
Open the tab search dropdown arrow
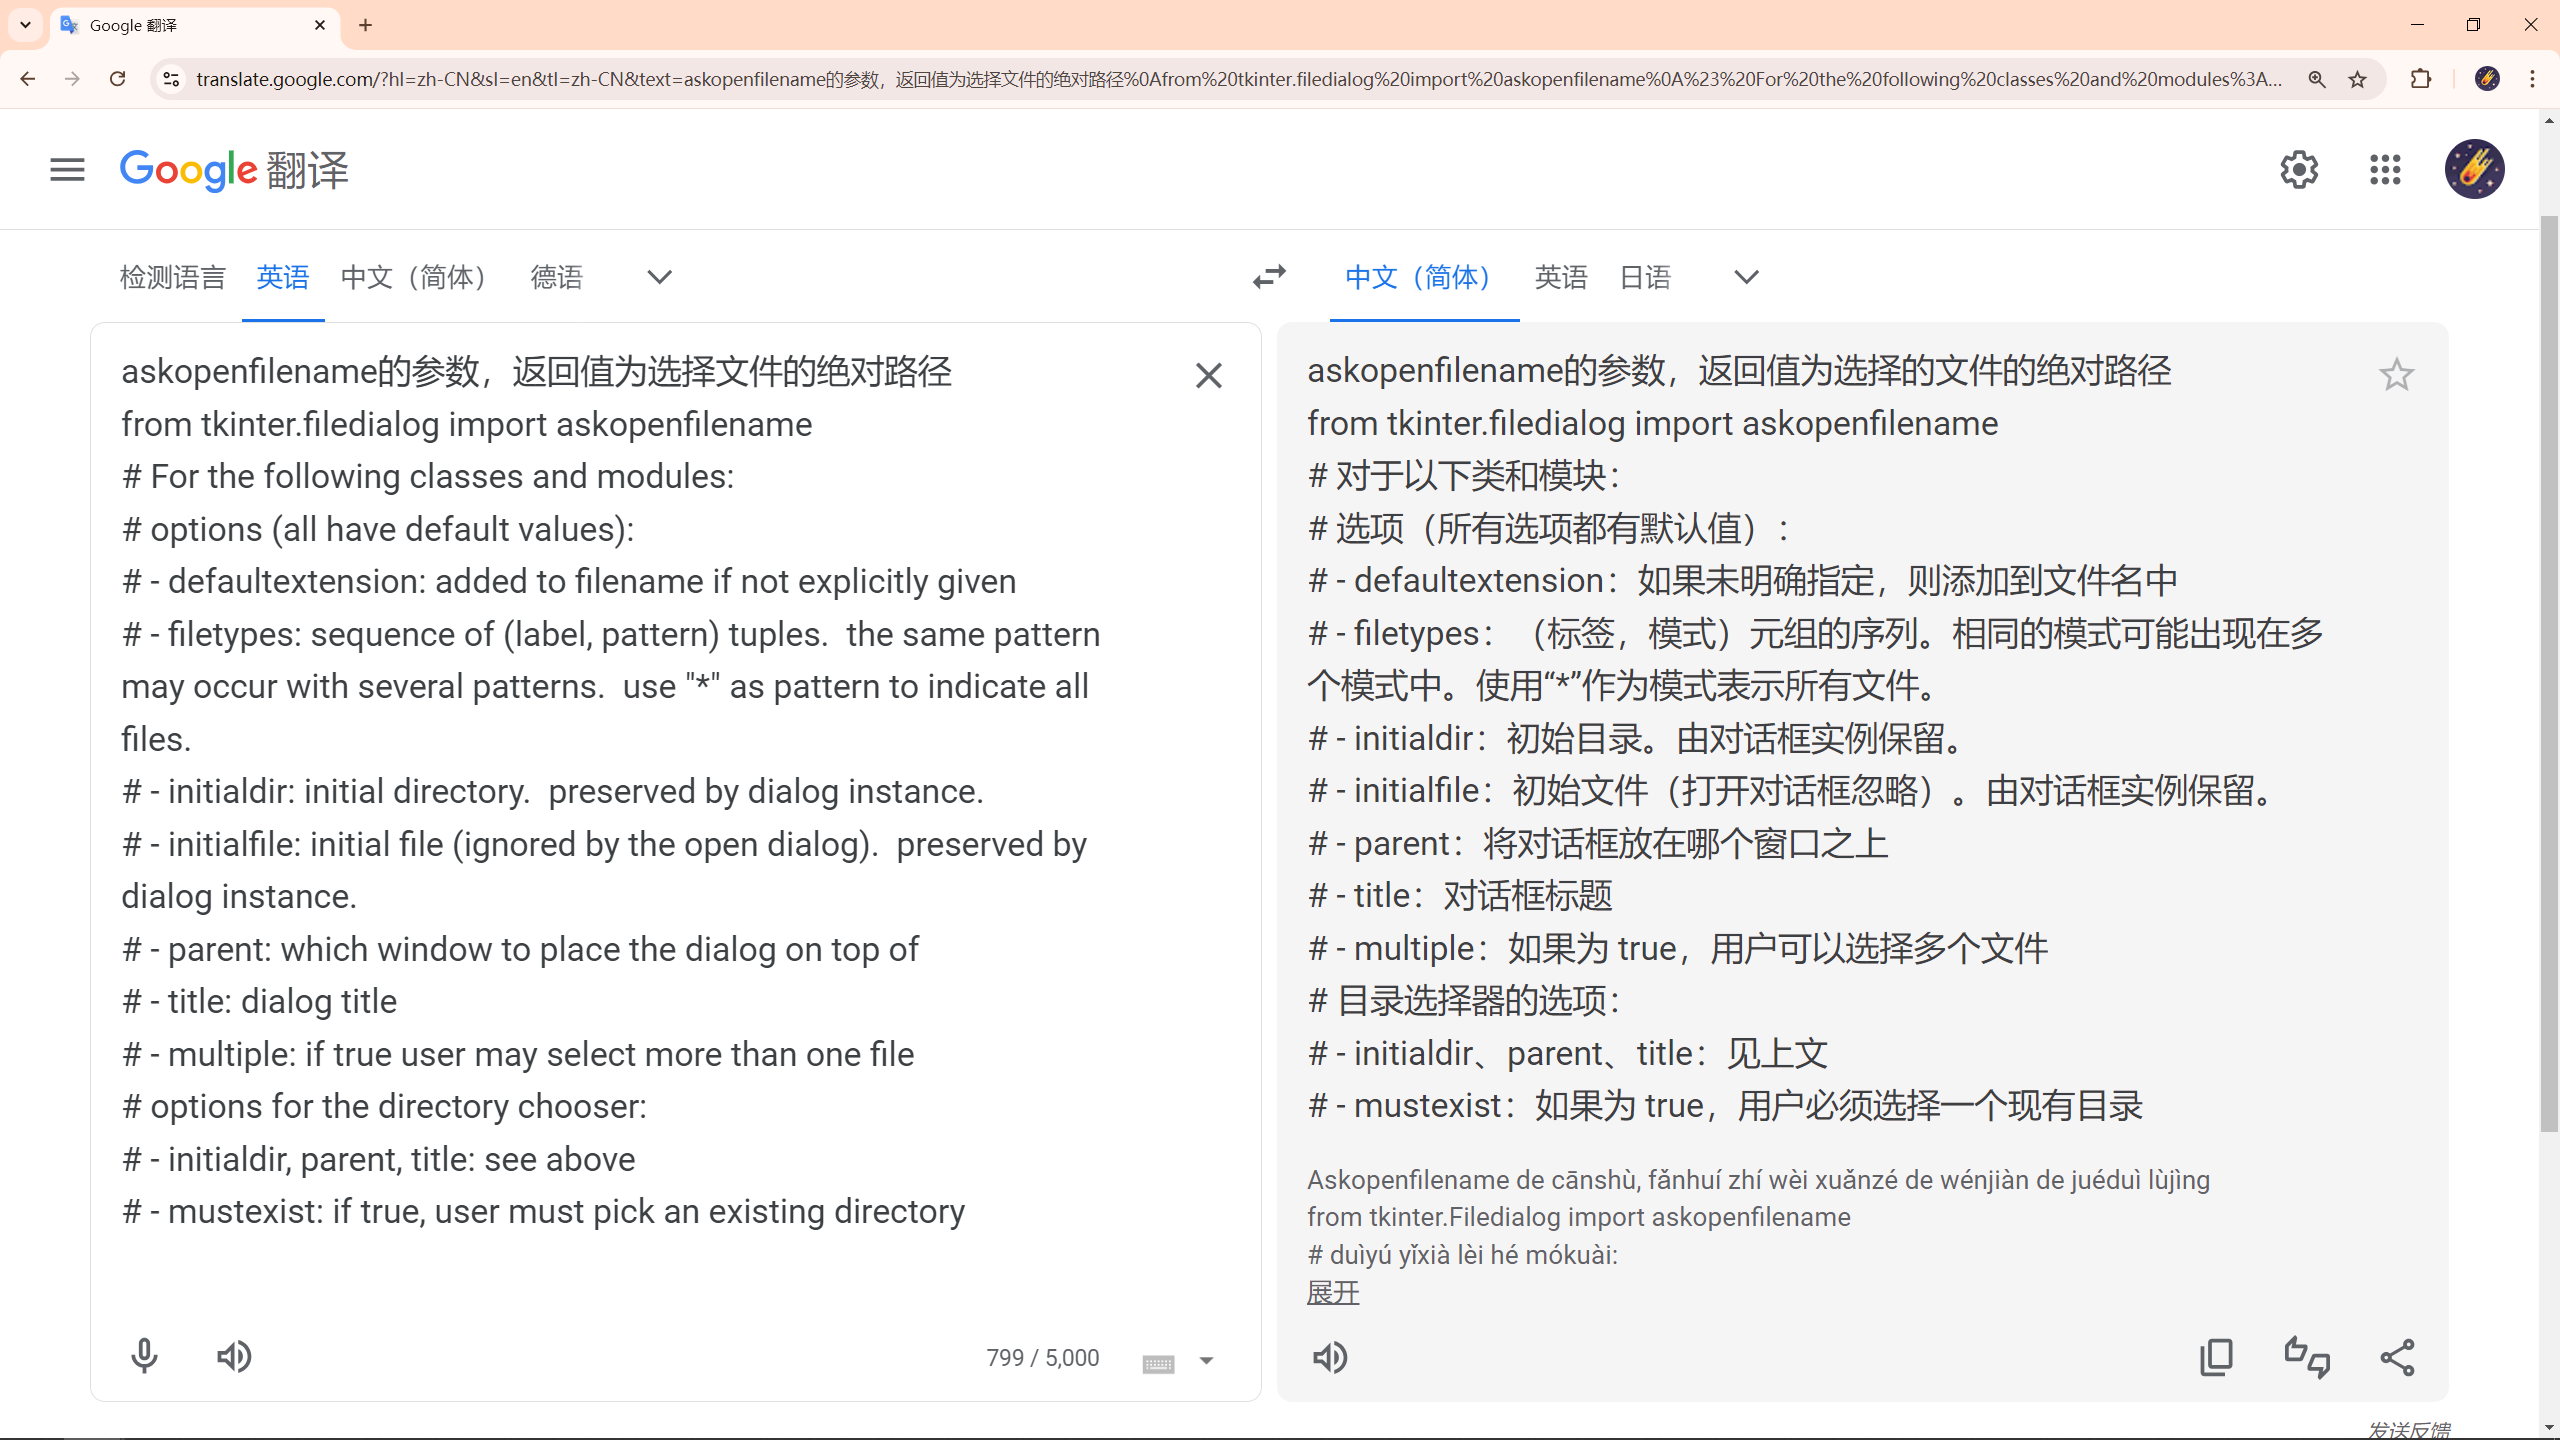tap(25, 25)
